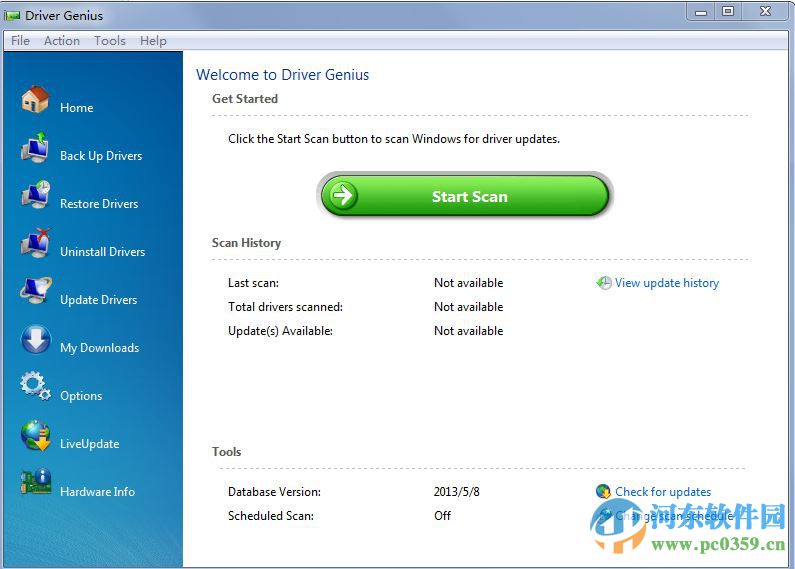Click the database version date 2013/5/8
This screenshot has height=569, width=795.
click(456, 491)
